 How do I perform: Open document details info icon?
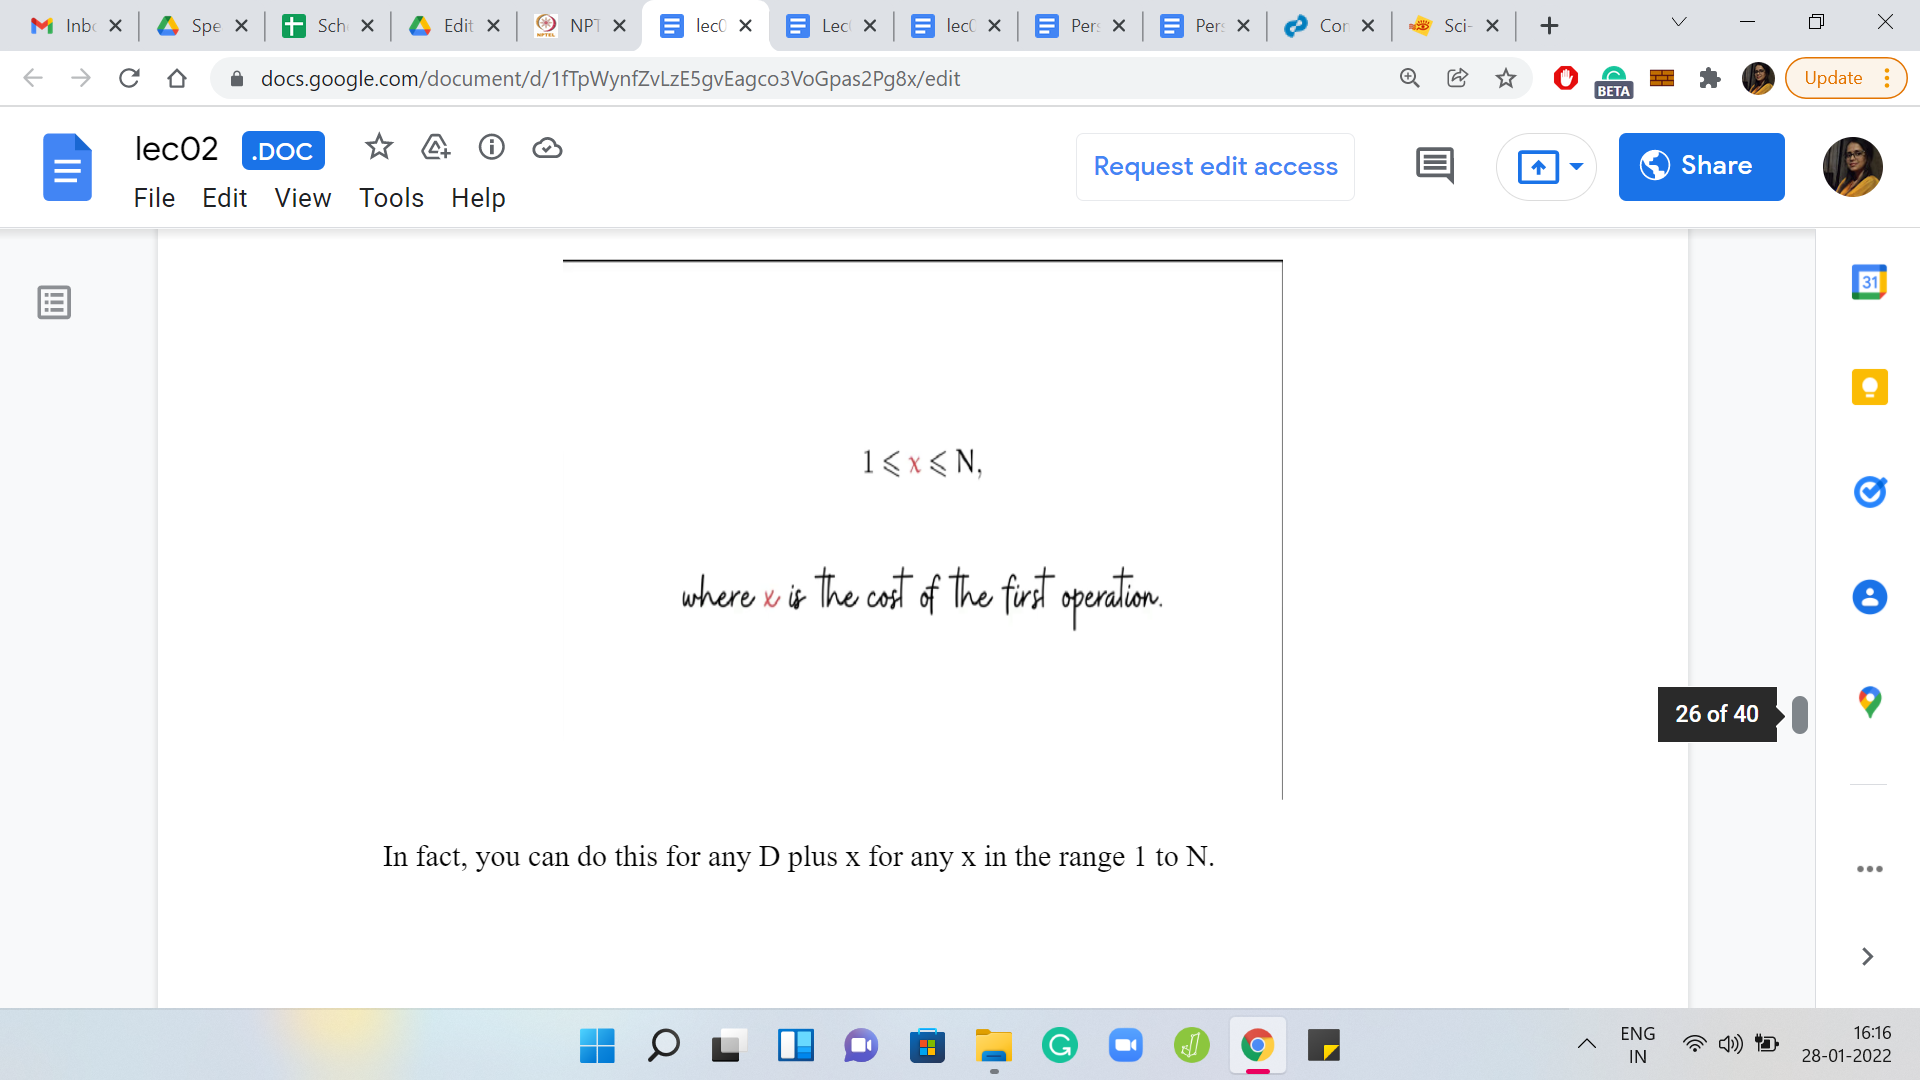(x=491, y=148)
